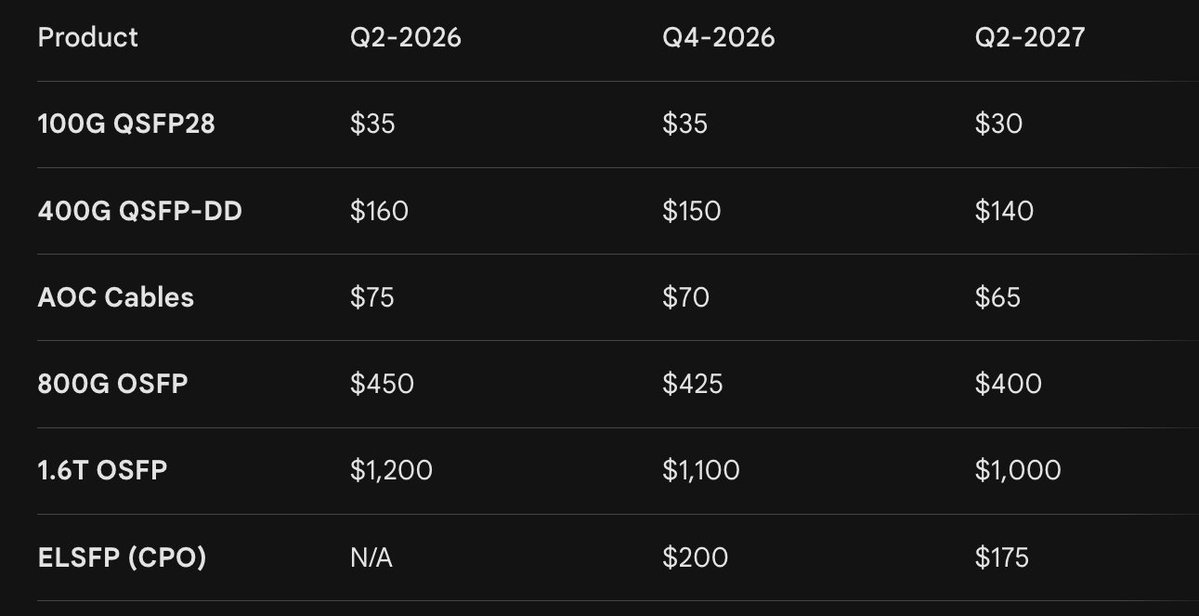Click the $1,000 price cell
Viewport: 1199px width, 616px height.
point(1018,470)
